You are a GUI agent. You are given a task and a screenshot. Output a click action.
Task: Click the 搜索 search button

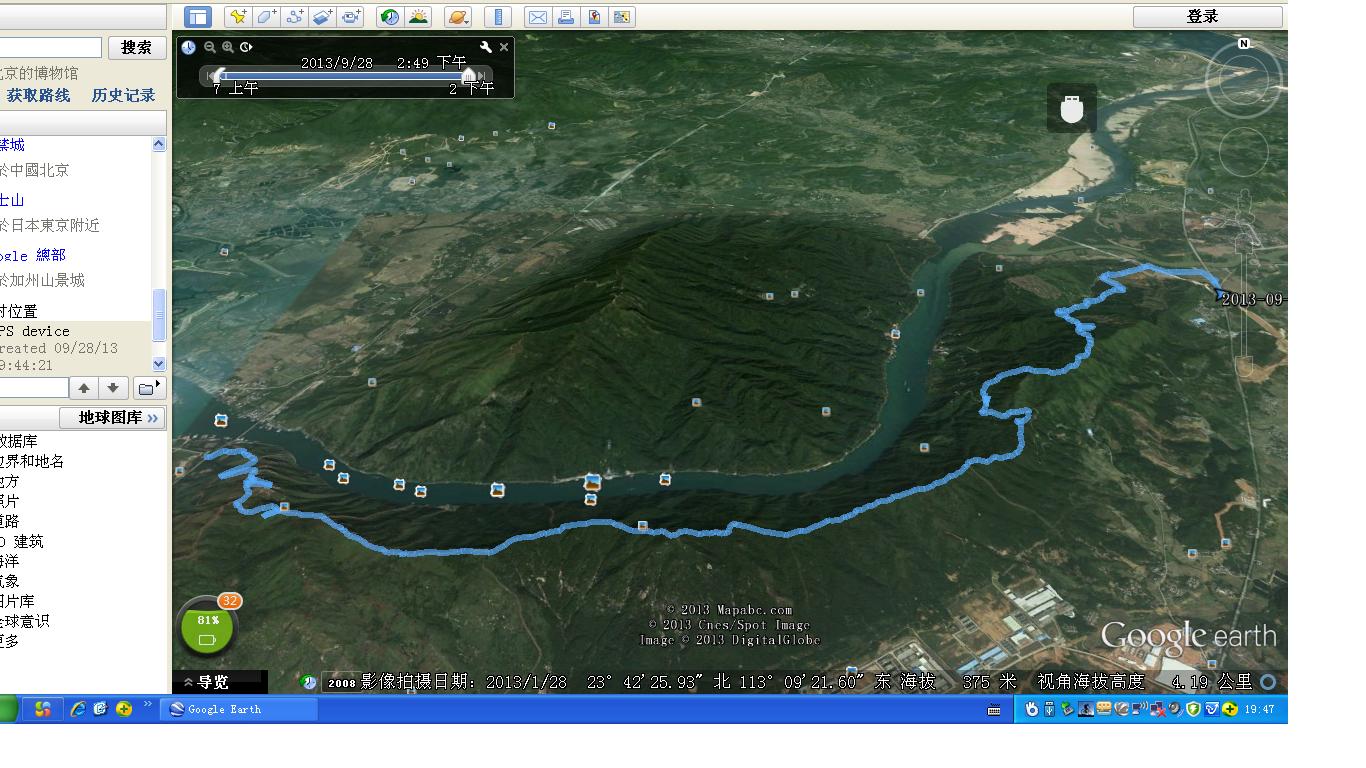[137, 47]
